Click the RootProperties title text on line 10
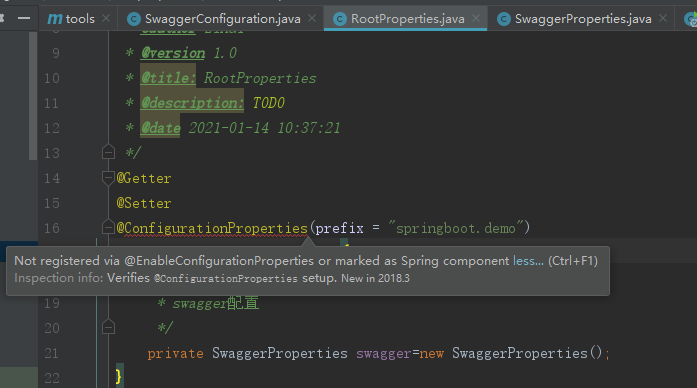This screenshot has width=697, height=388. click(260, 78)
